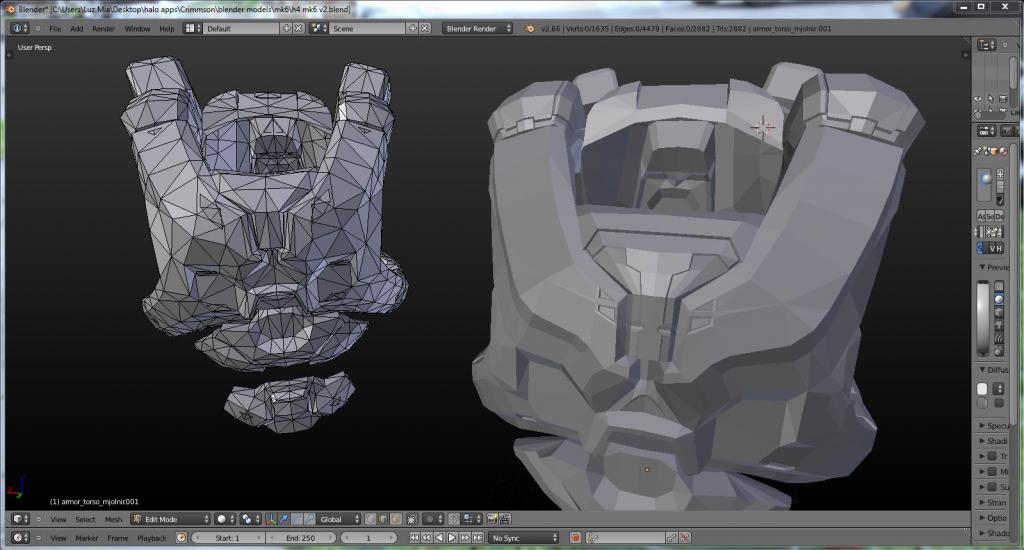Jump to the next keyframe
This screenshot has width=1024, height=550.
click(465, 538)
